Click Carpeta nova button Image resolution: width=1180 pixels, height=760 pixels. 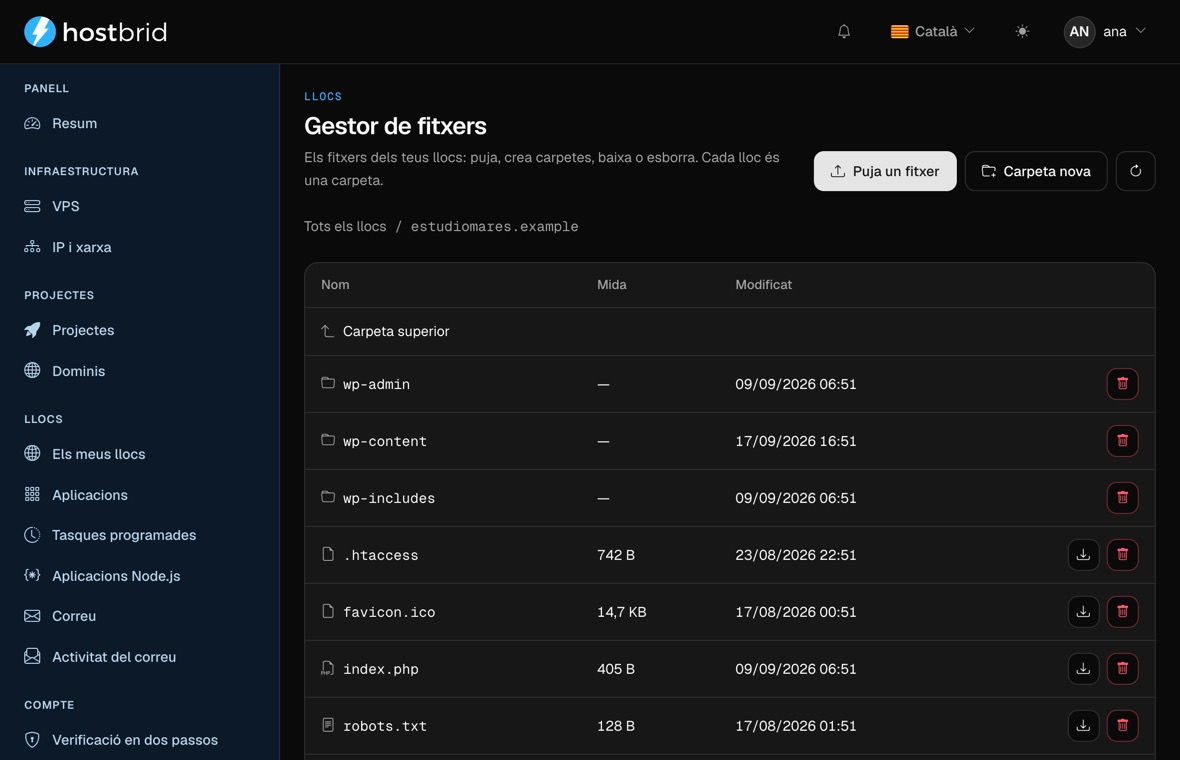coord(1036,172)
